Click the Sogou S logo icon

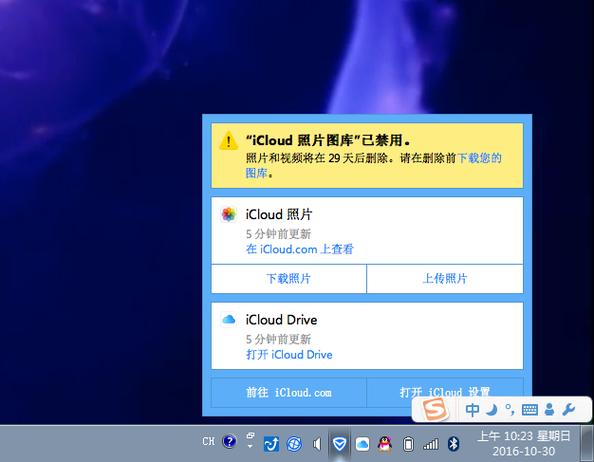(435, 409)
